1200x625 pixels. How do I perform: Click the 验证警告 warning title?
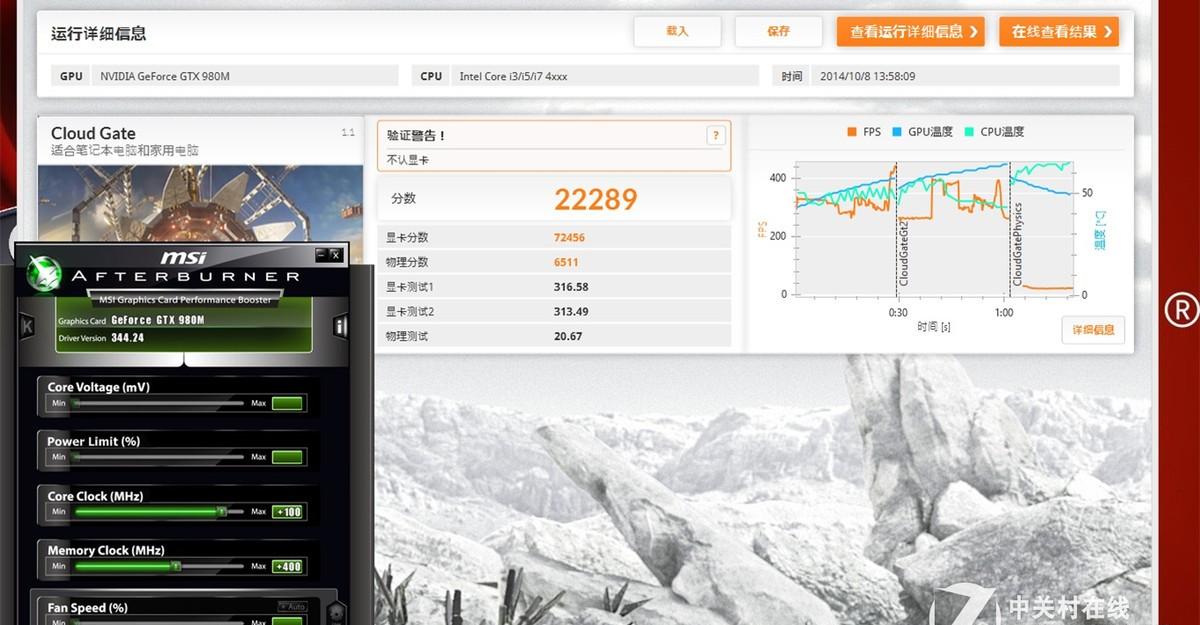click(416, 136)
